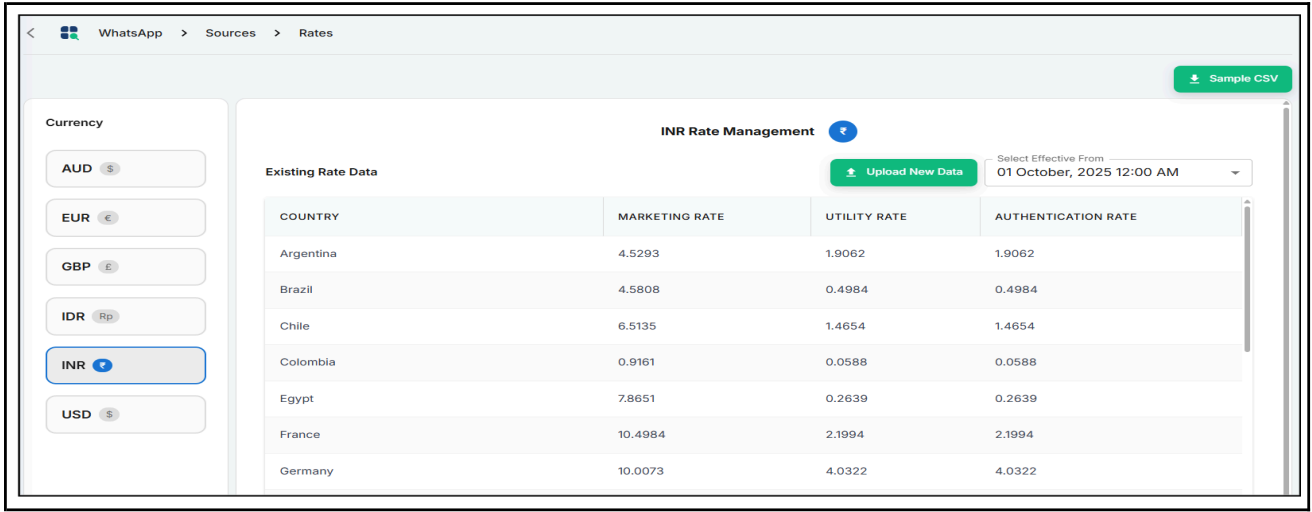The height and width of the screenshot is (512, 1312).
Task: Click Egypt's authentication rate value
Action: click(x=1016, y=398)
